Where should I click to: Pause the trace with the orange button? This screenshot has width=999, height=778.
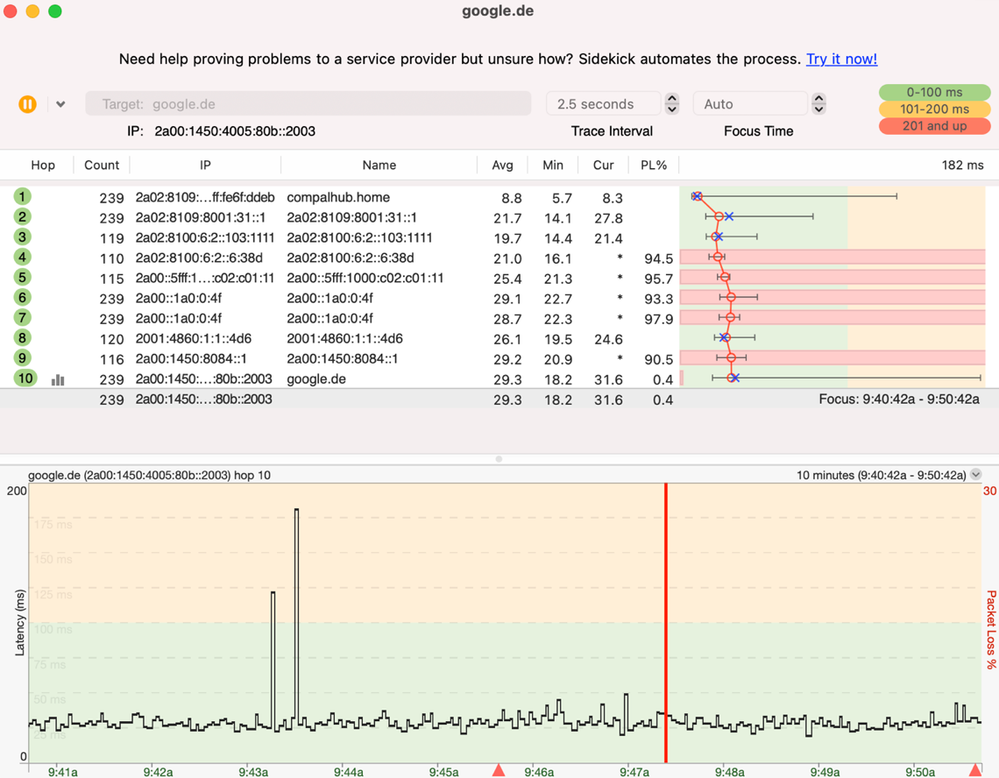tap(27, 104)
